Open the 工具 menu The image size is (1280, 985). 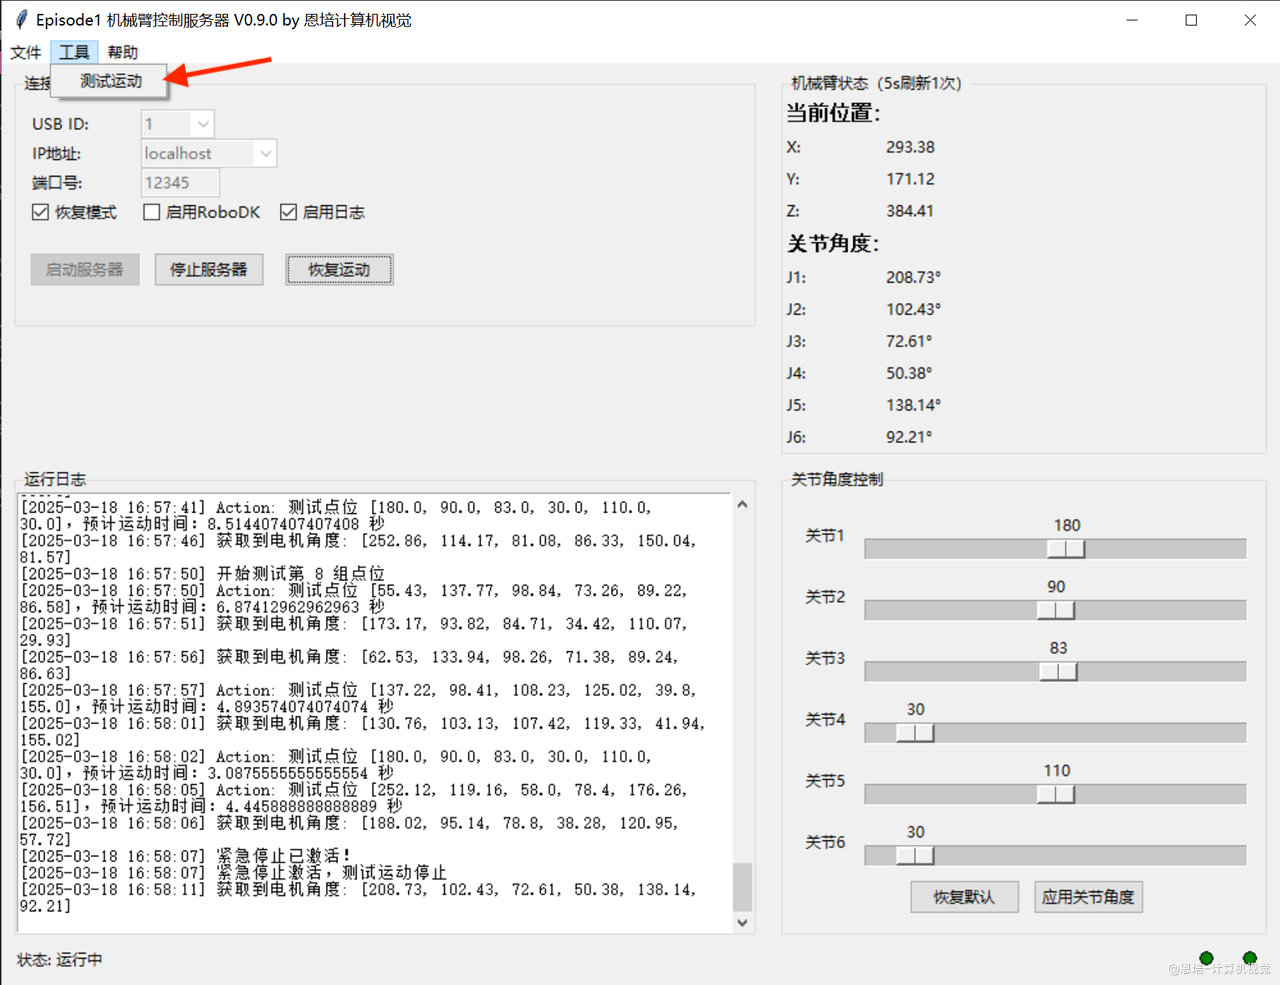[74, 52]
